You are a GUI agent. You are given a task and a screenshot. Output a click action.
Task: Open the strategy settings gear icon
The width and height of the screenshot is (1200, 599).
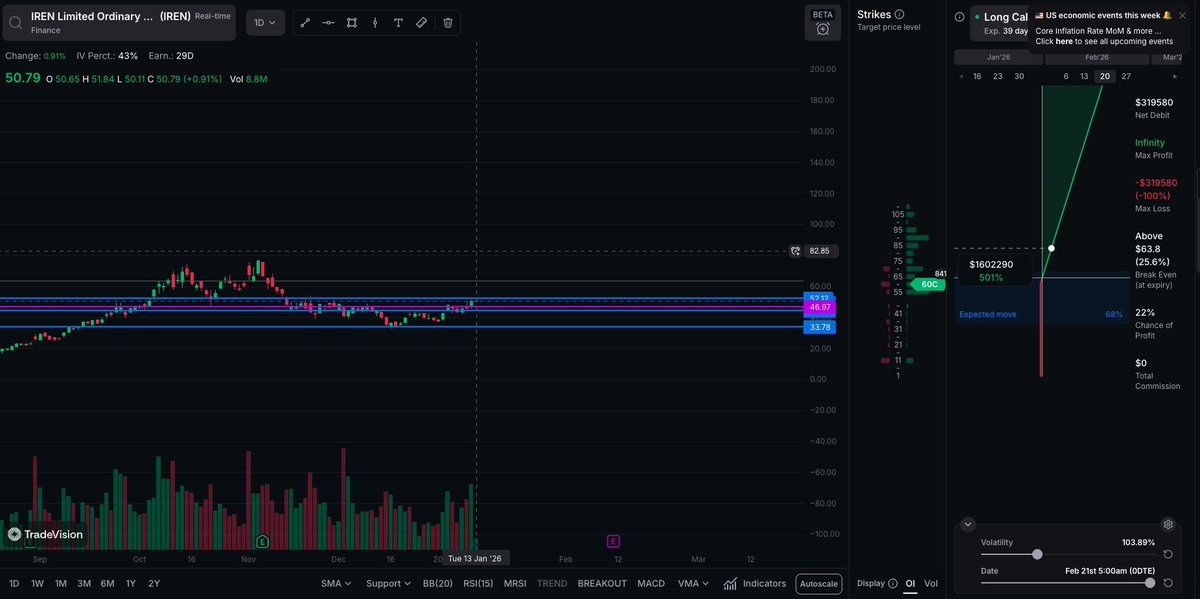click(1167, 524)
